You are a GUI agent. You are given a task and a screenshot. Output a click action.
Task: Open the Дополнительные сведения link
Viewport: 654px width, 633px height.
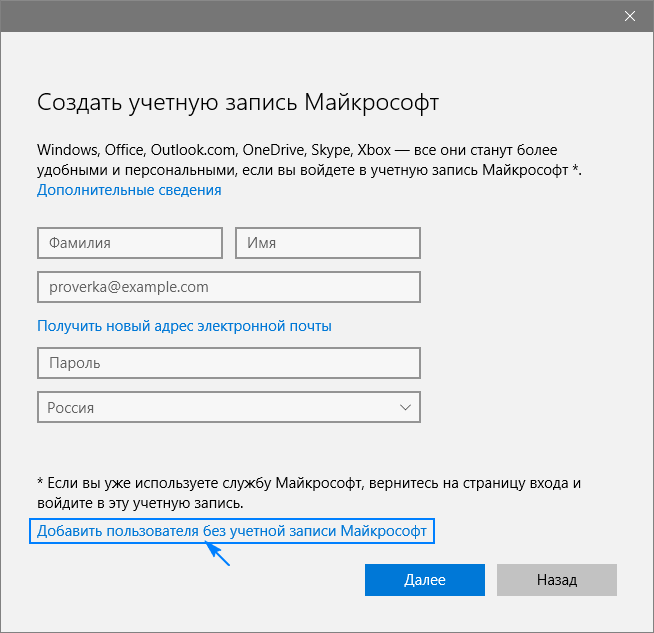tap(129, 190)
